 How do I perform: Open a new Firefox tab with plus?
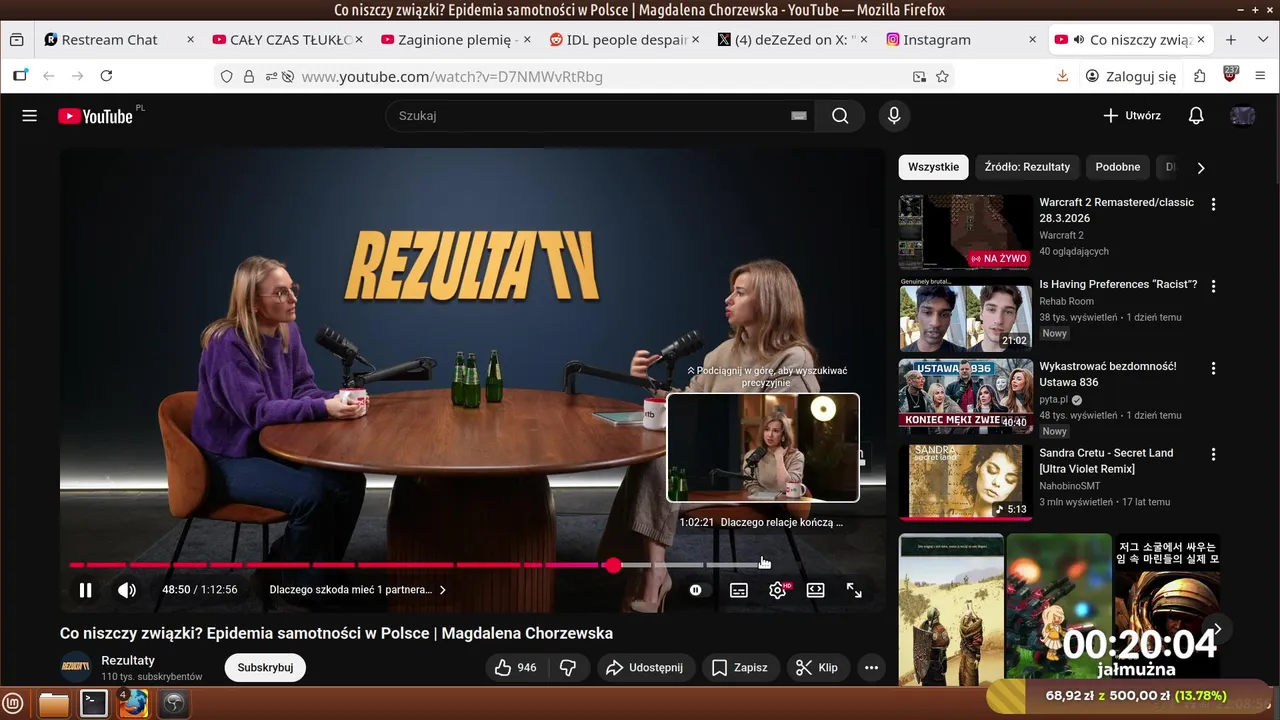[1231, 40]
